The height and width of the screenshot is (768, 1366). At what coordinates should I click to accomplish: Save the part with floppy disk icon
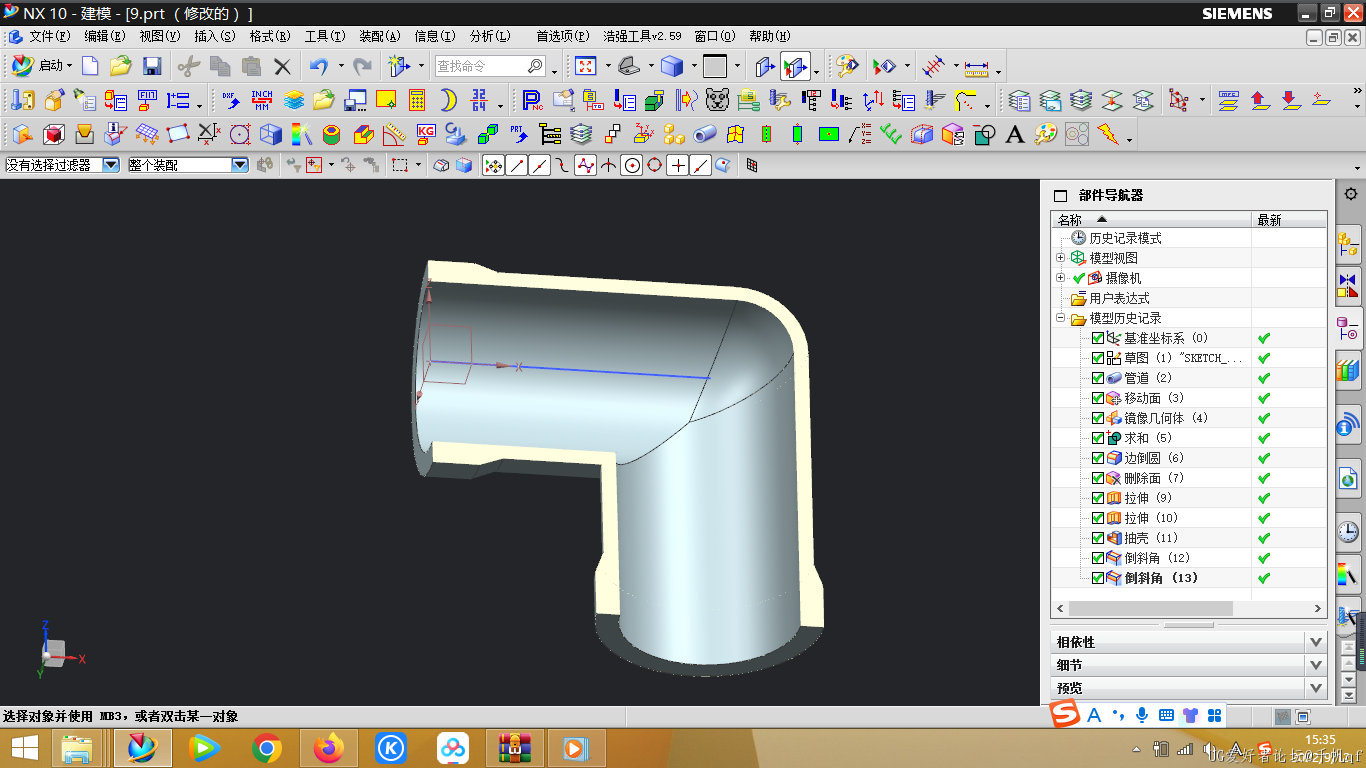152,66
